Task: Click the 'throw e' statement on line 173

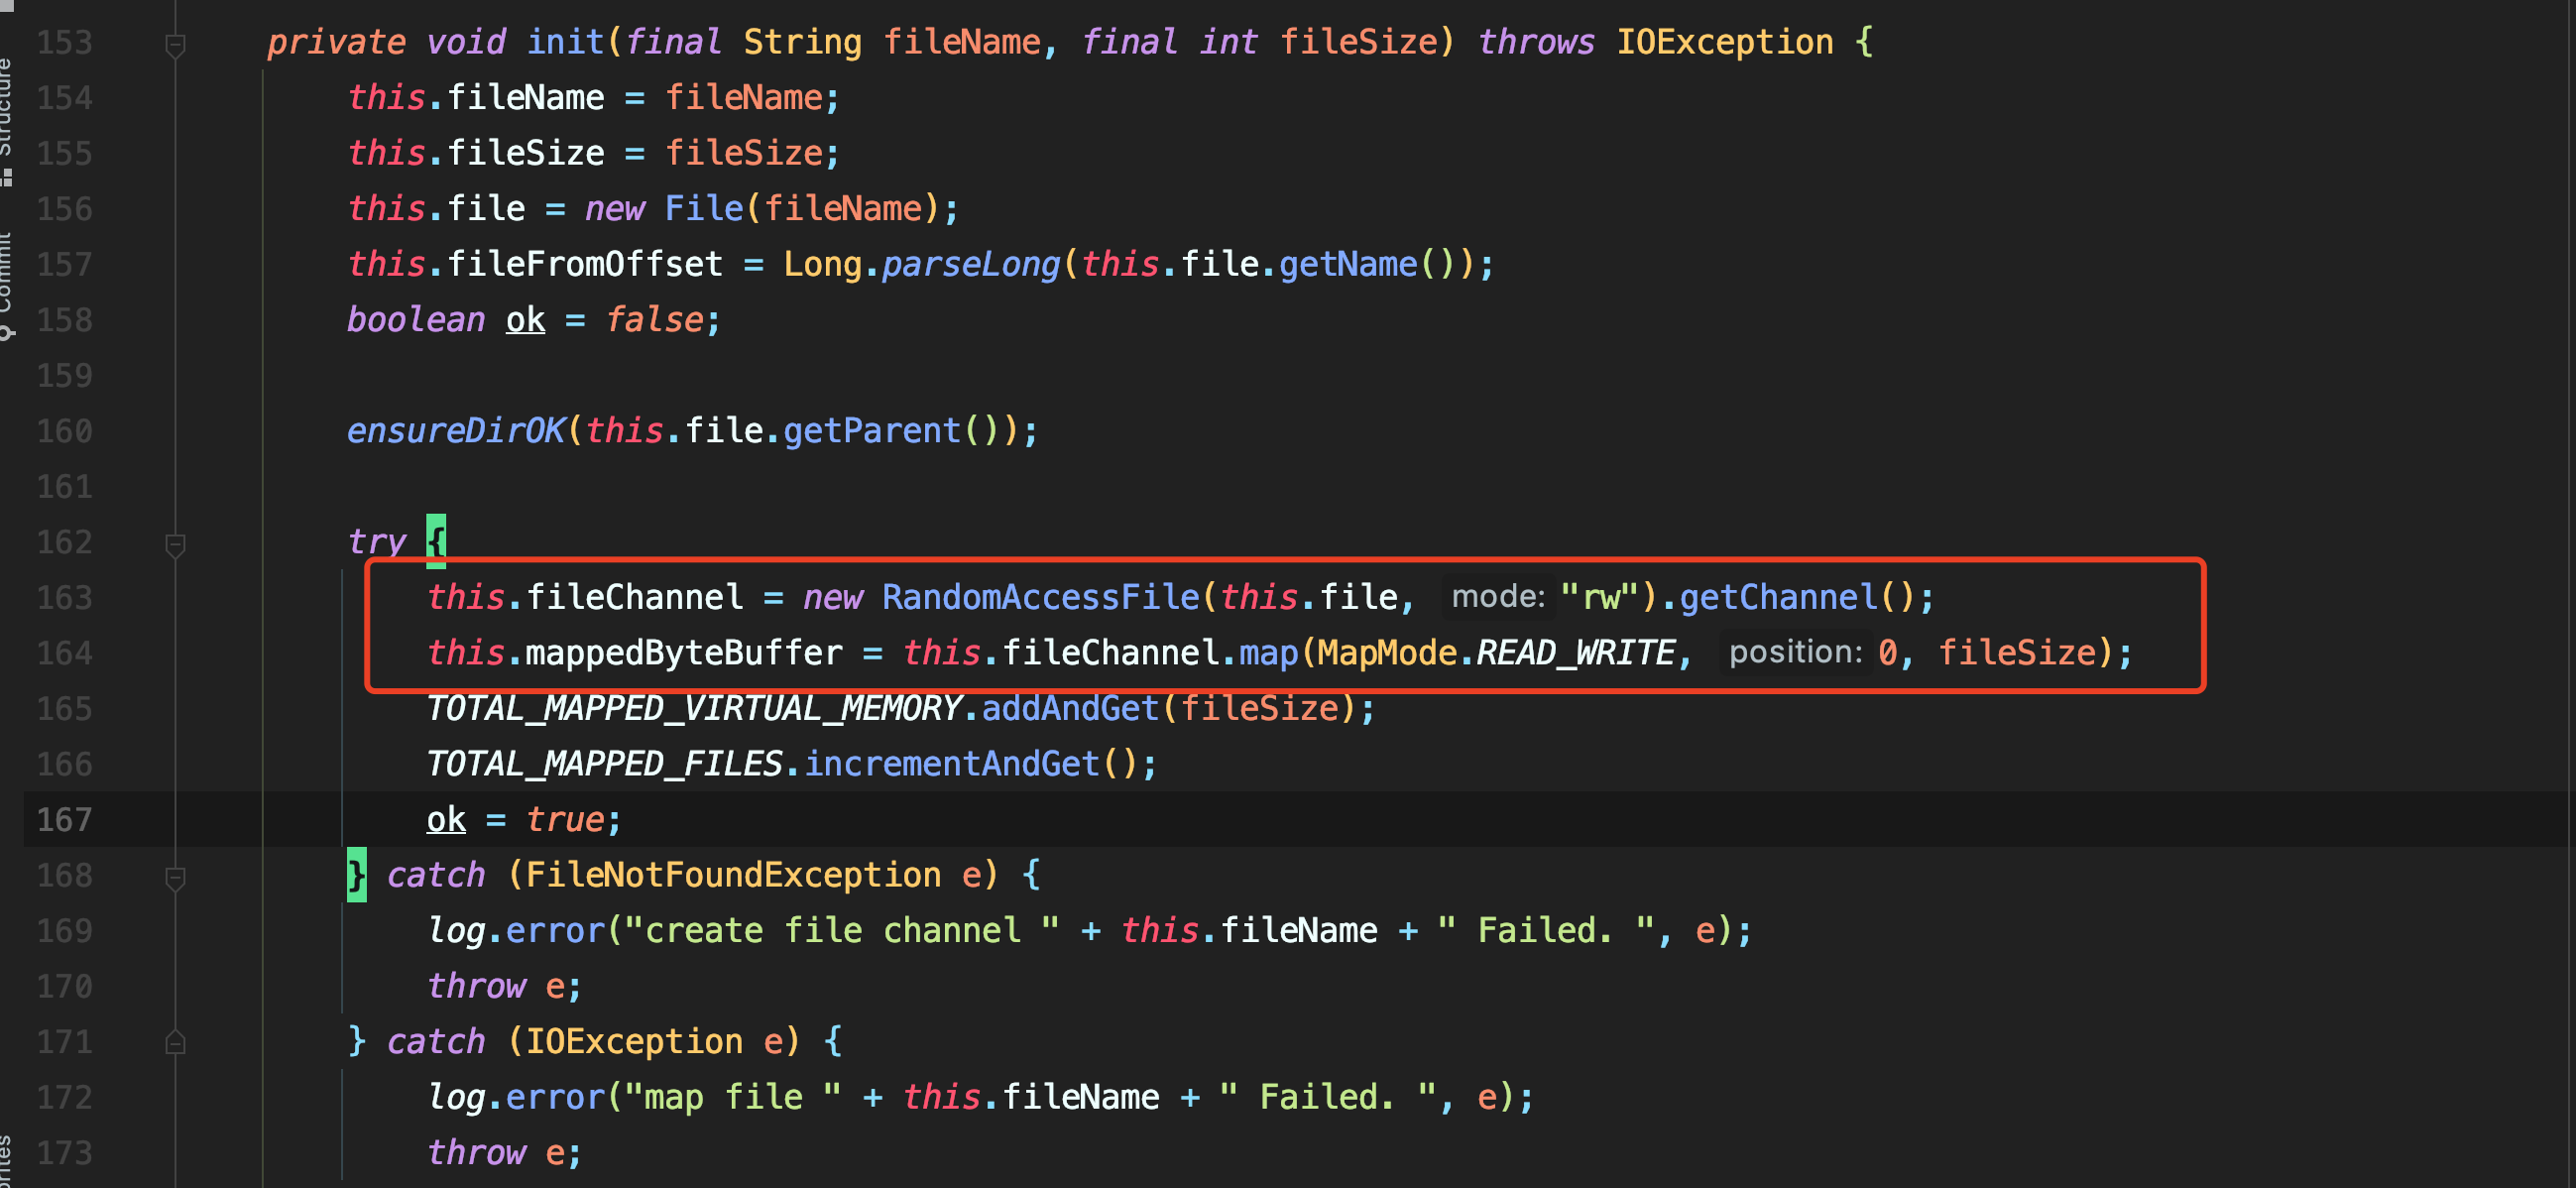Action: [x=505, y=1153]
